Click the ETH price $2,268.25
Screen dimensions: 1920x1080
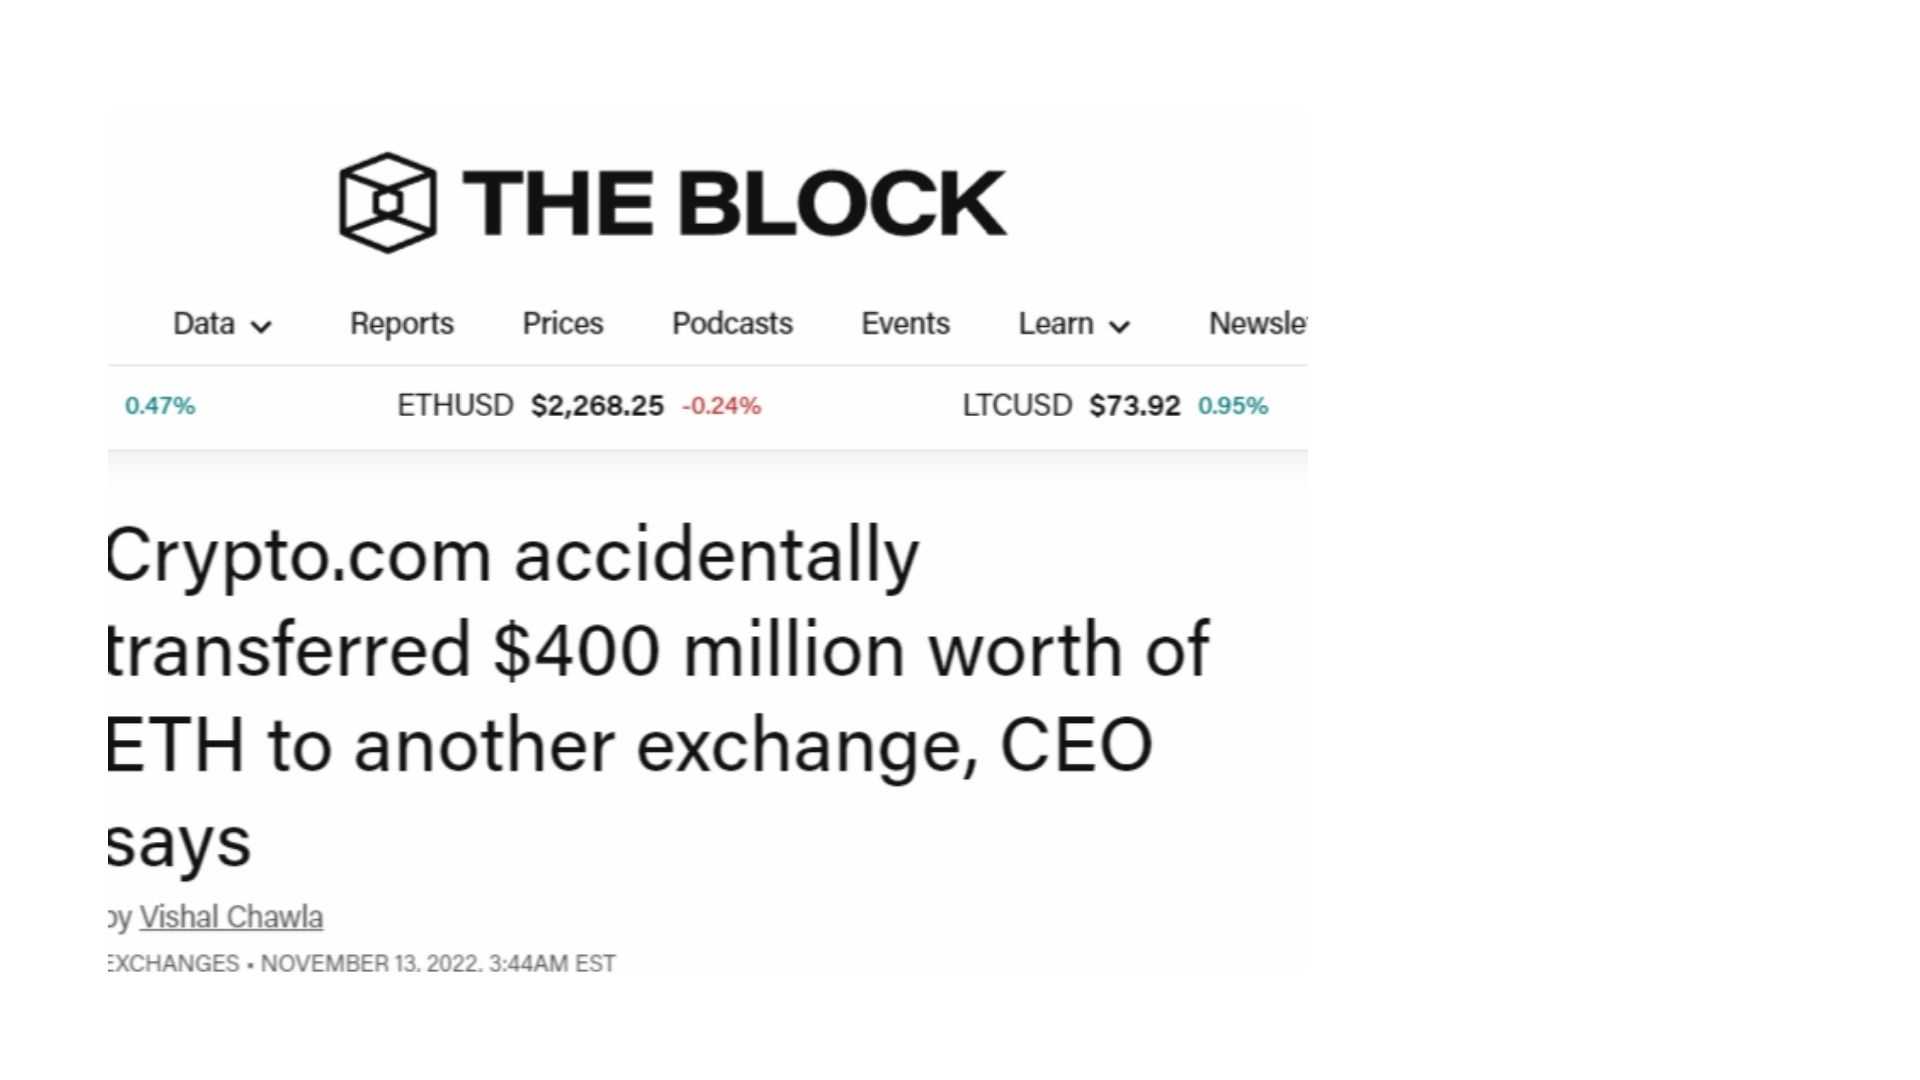597,406
